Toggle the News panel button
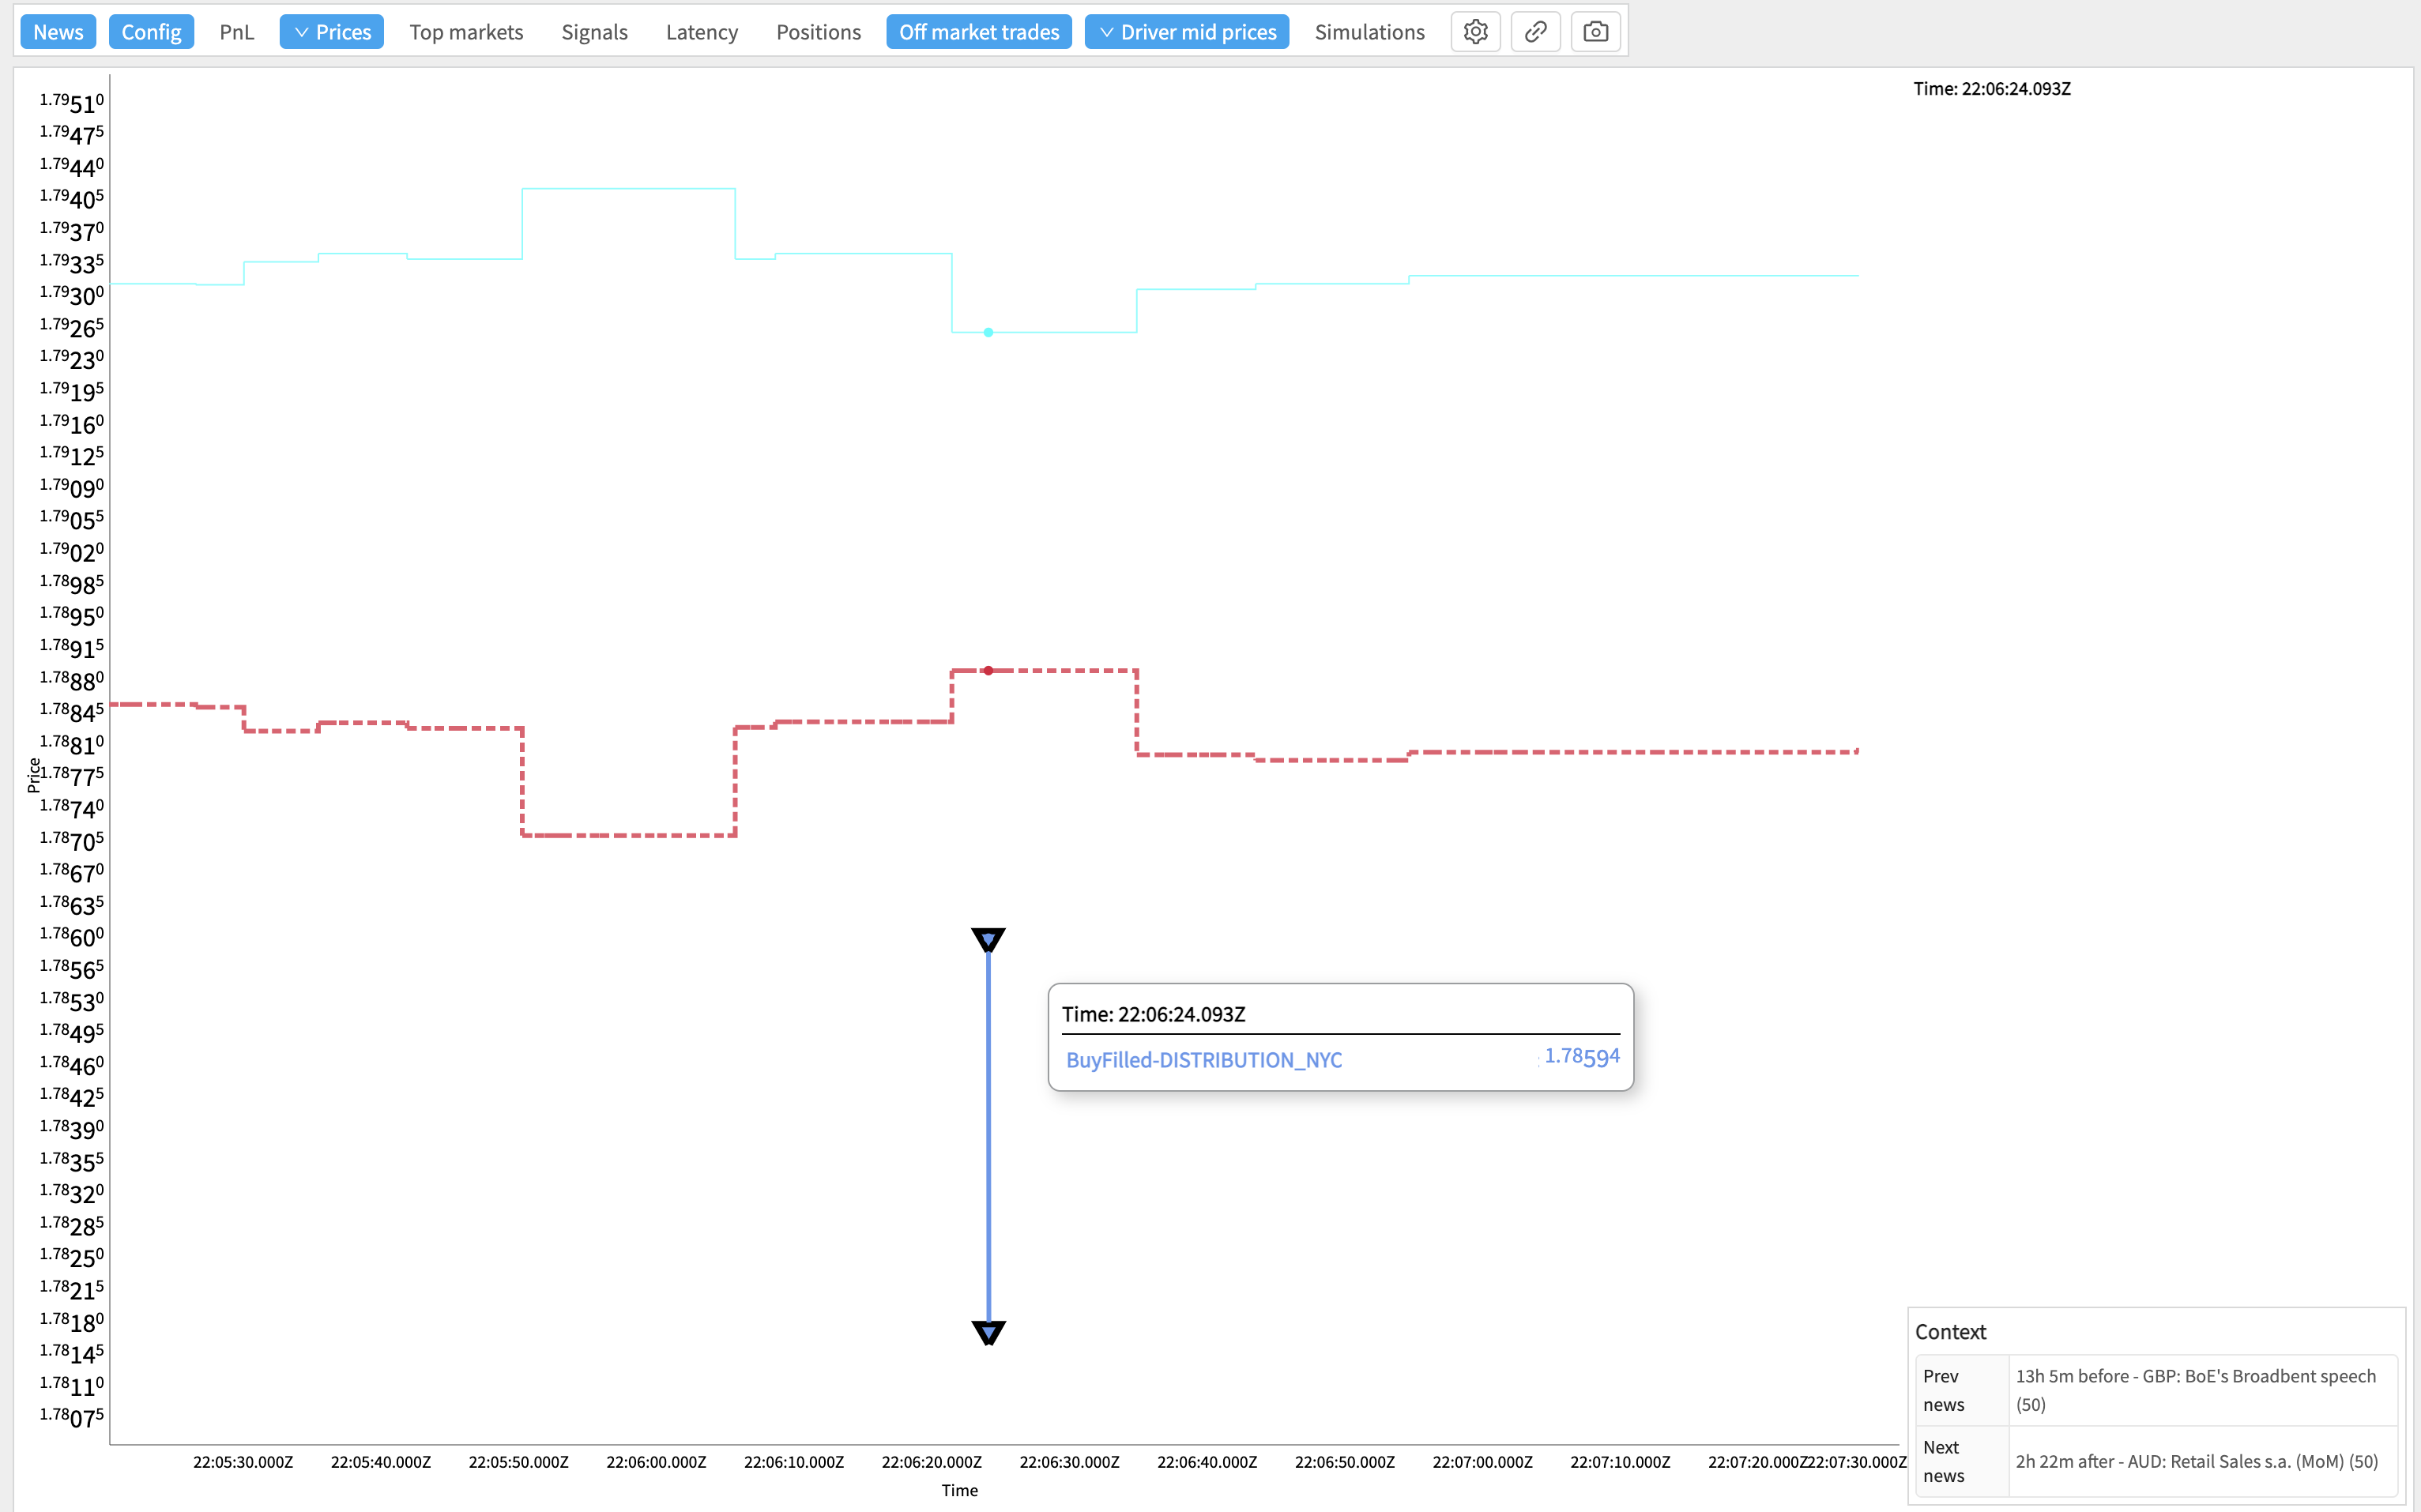This screenshot has height=1512, width=2421. (58, 32)
